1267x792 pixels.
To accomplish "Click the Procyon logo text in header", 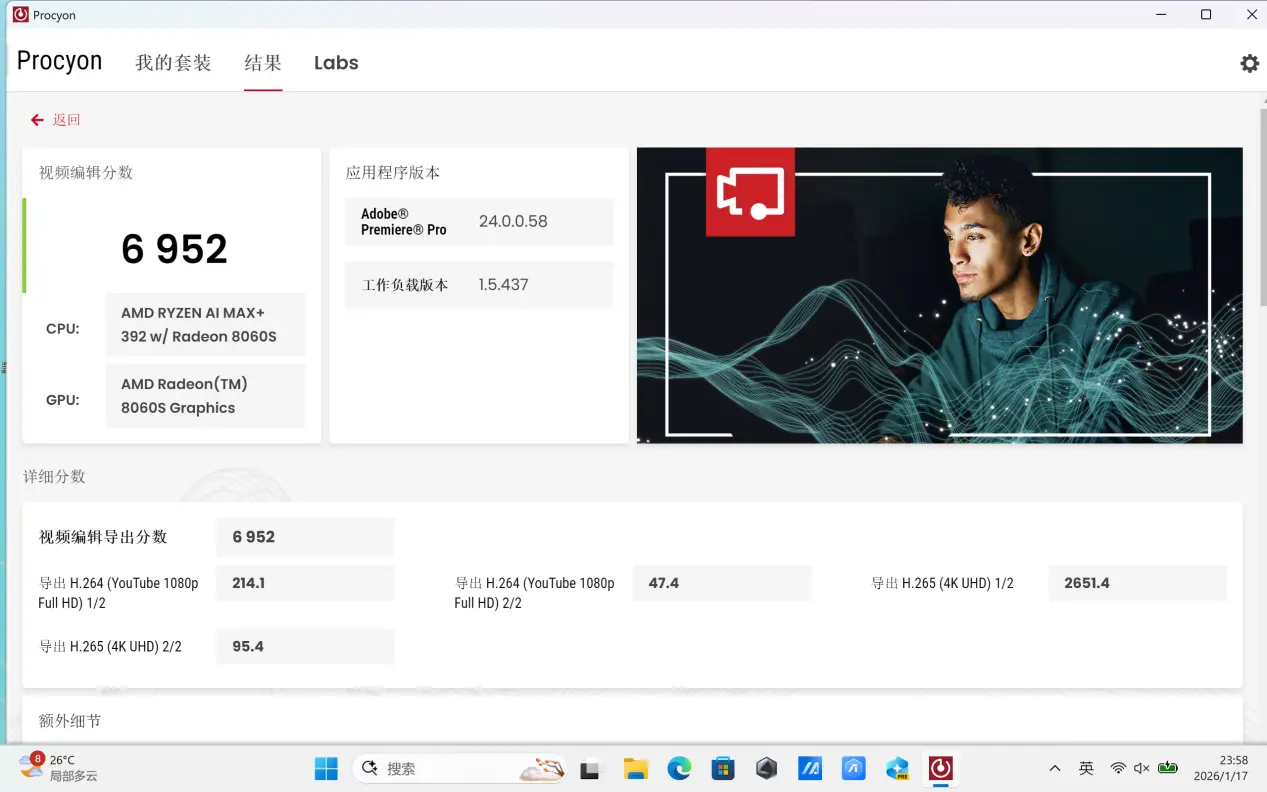I will pyautogui.click(x=59, y=61).
